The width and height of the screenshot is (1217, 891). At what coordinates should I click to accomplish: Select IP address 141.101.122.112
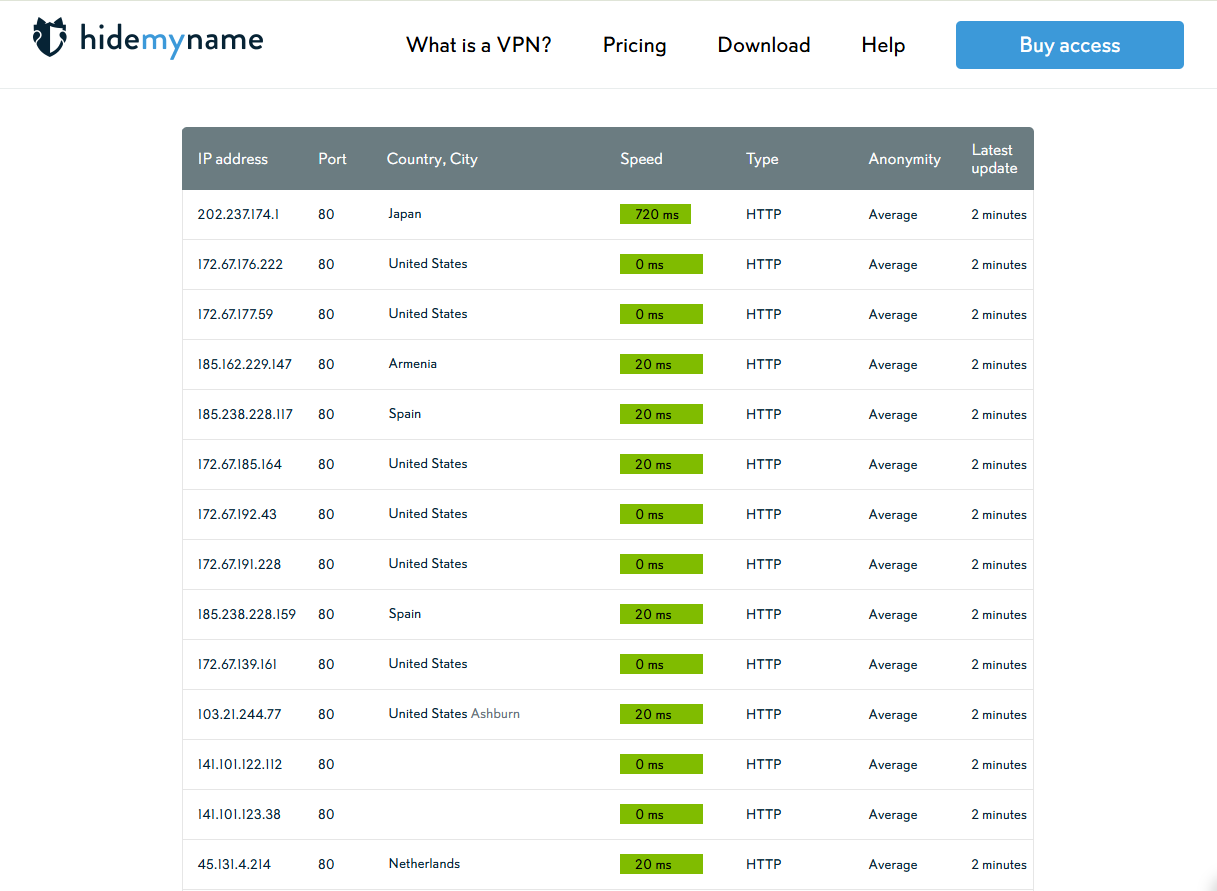coord(240,764)
